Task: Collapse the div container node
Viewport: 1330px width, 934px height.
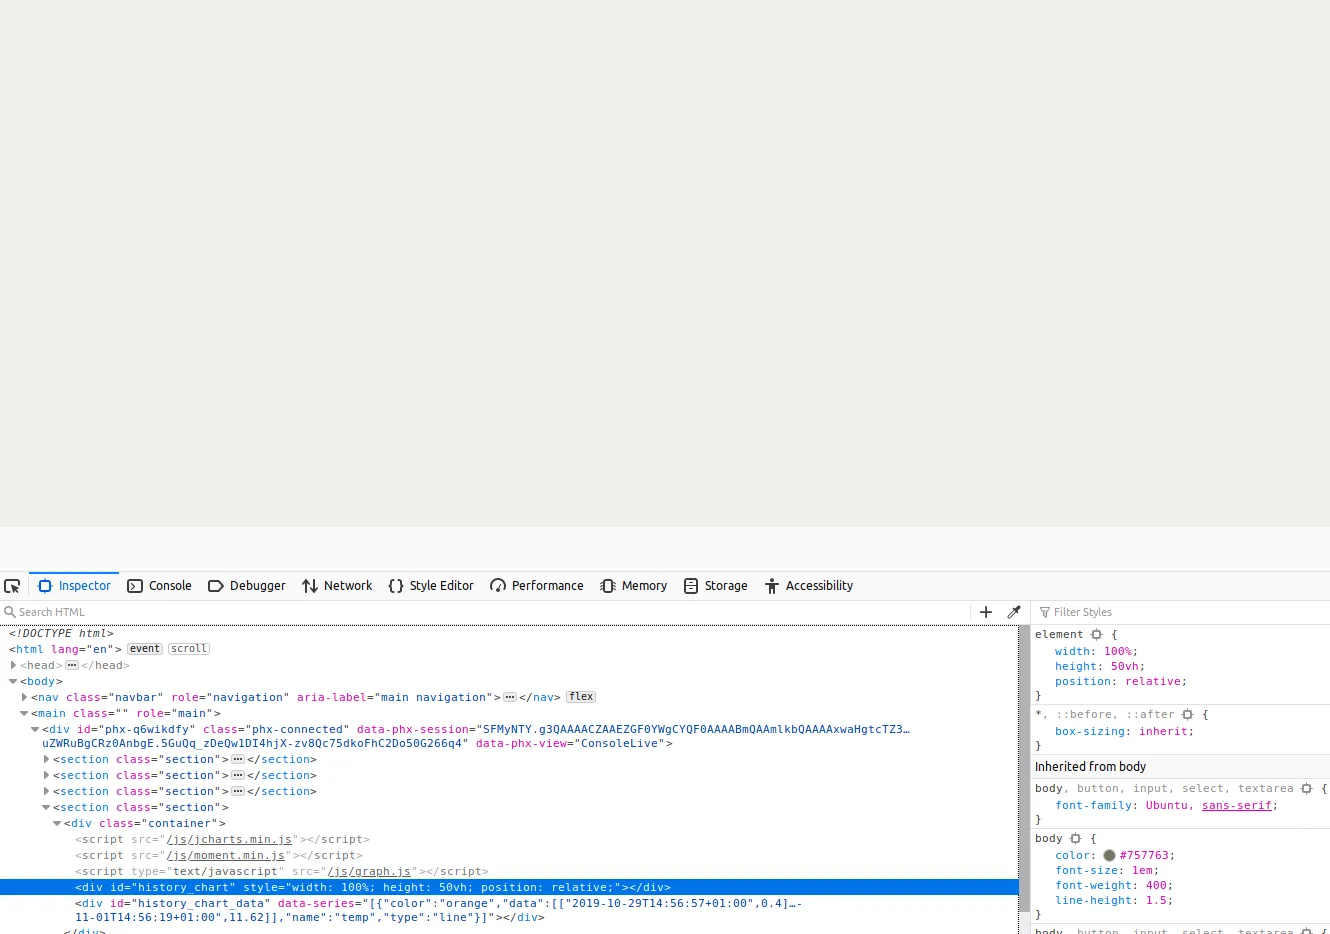Action: coord(57,823)
